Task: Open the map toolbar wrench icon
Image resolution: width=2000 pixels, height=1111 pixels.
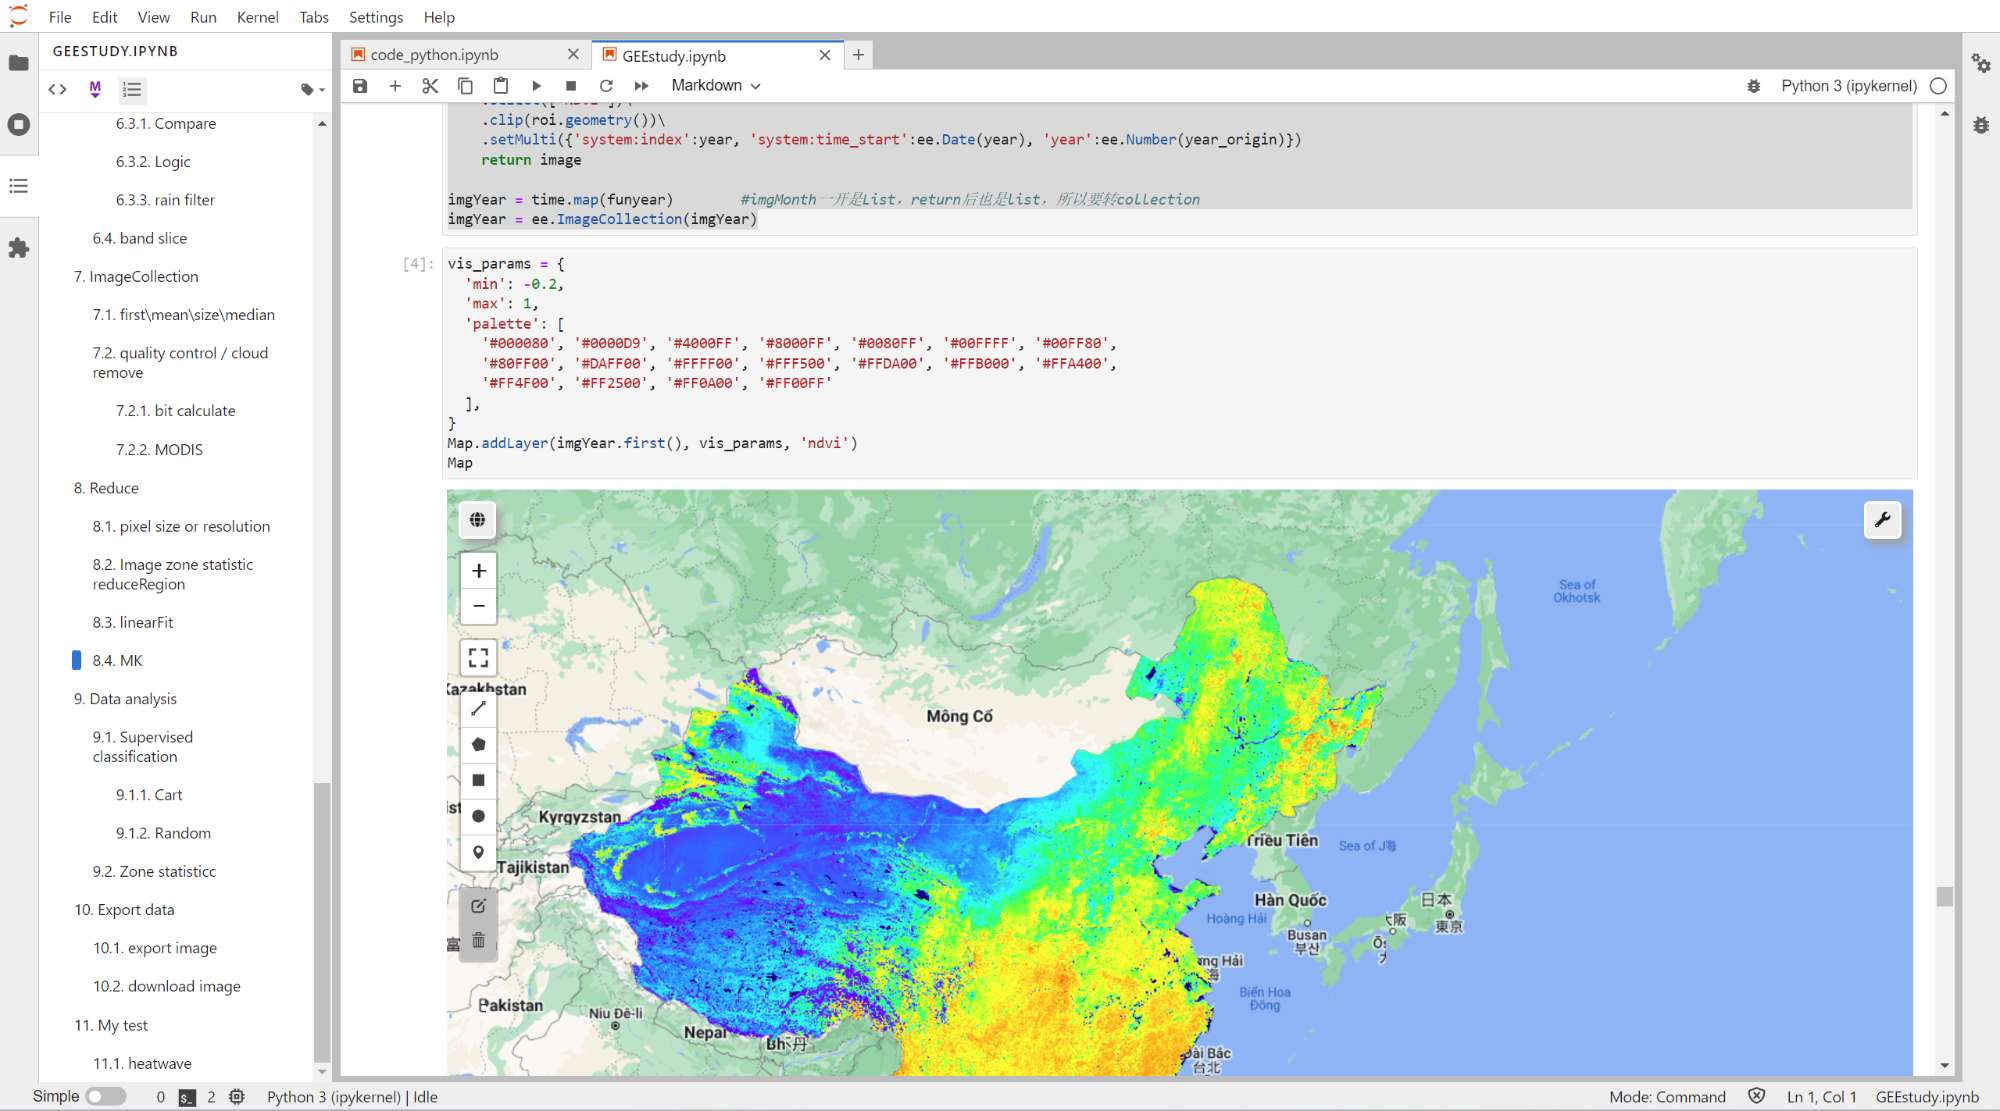Action: click(1882, 520)
